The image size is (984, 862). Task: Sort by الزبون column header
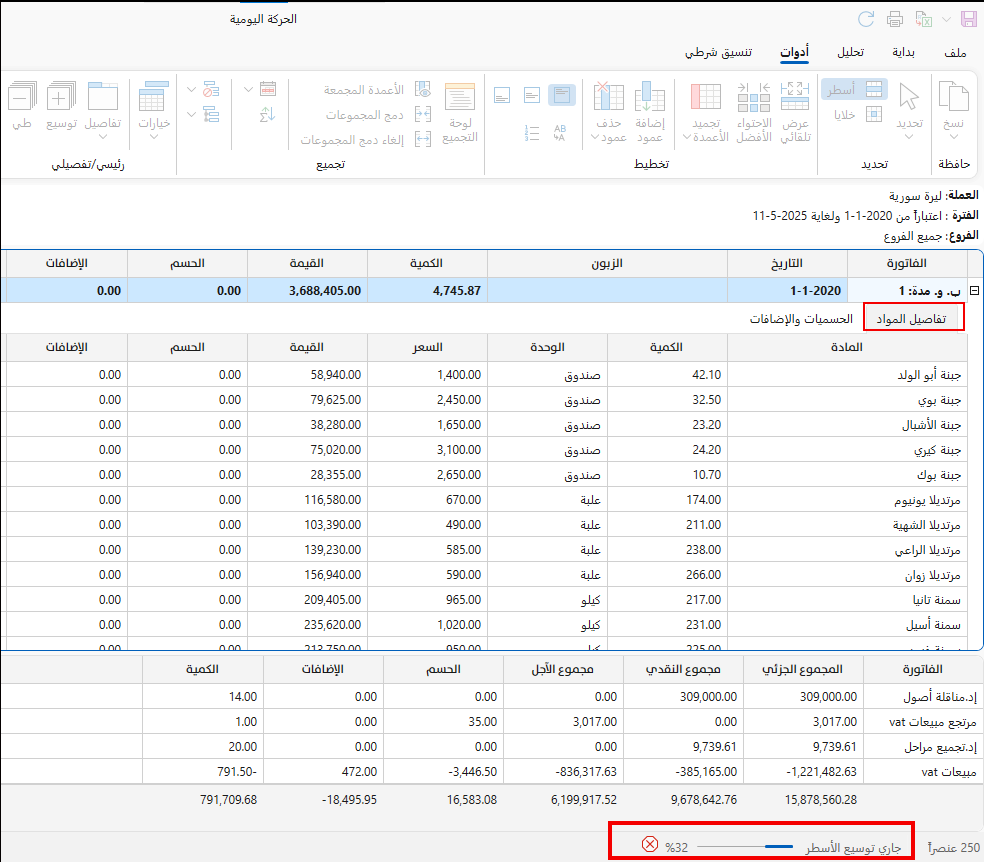click(607, 263)
